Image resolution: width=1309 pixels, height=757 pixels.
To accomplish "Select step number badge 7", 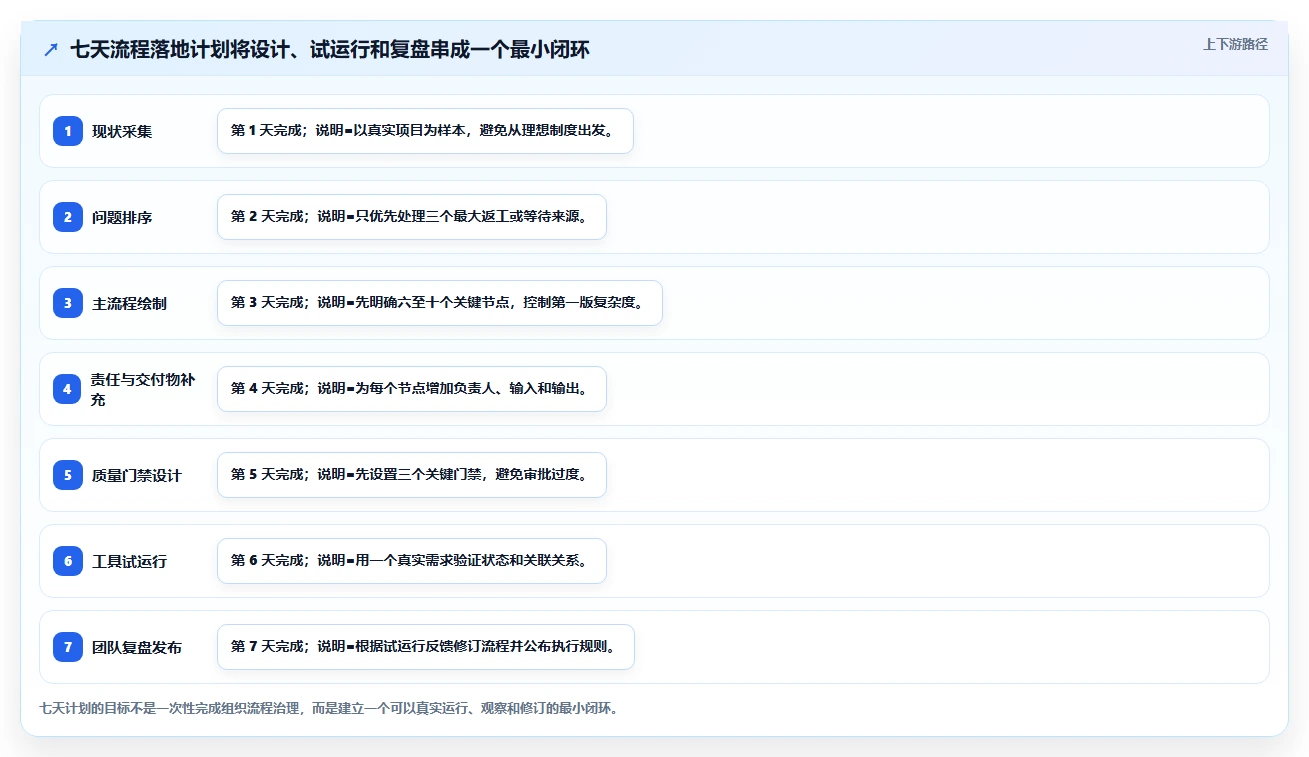I will tap(68, 647).
